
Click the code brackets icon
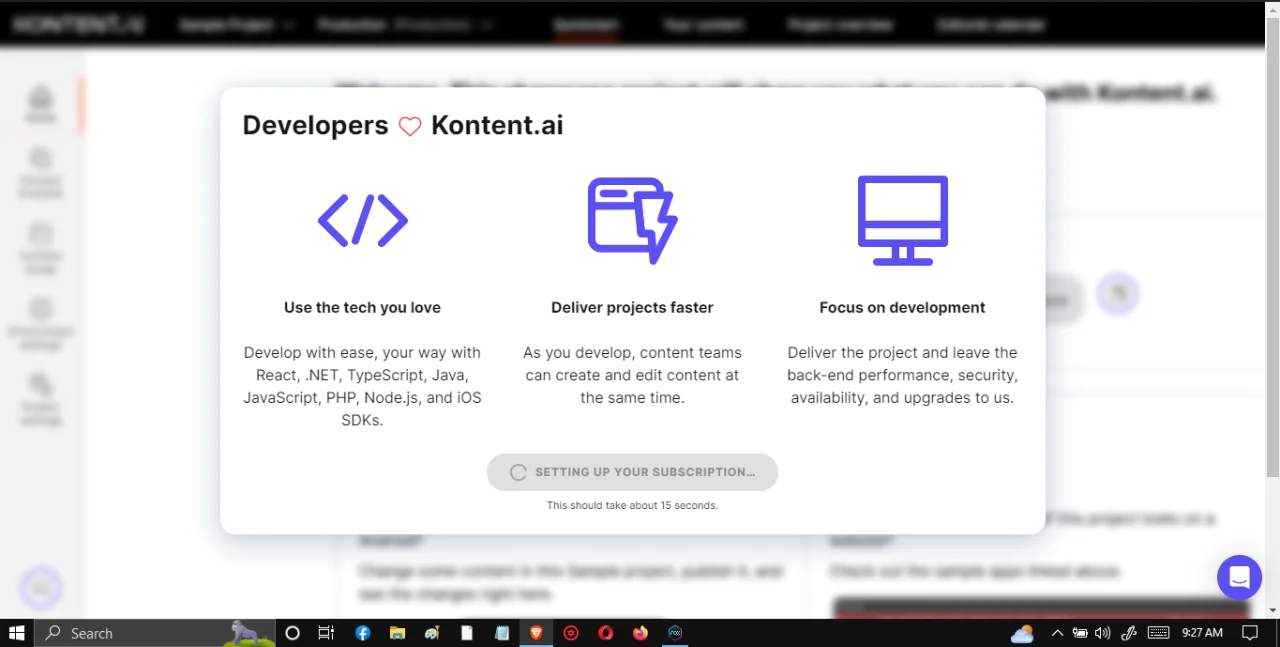coord(363,221)
